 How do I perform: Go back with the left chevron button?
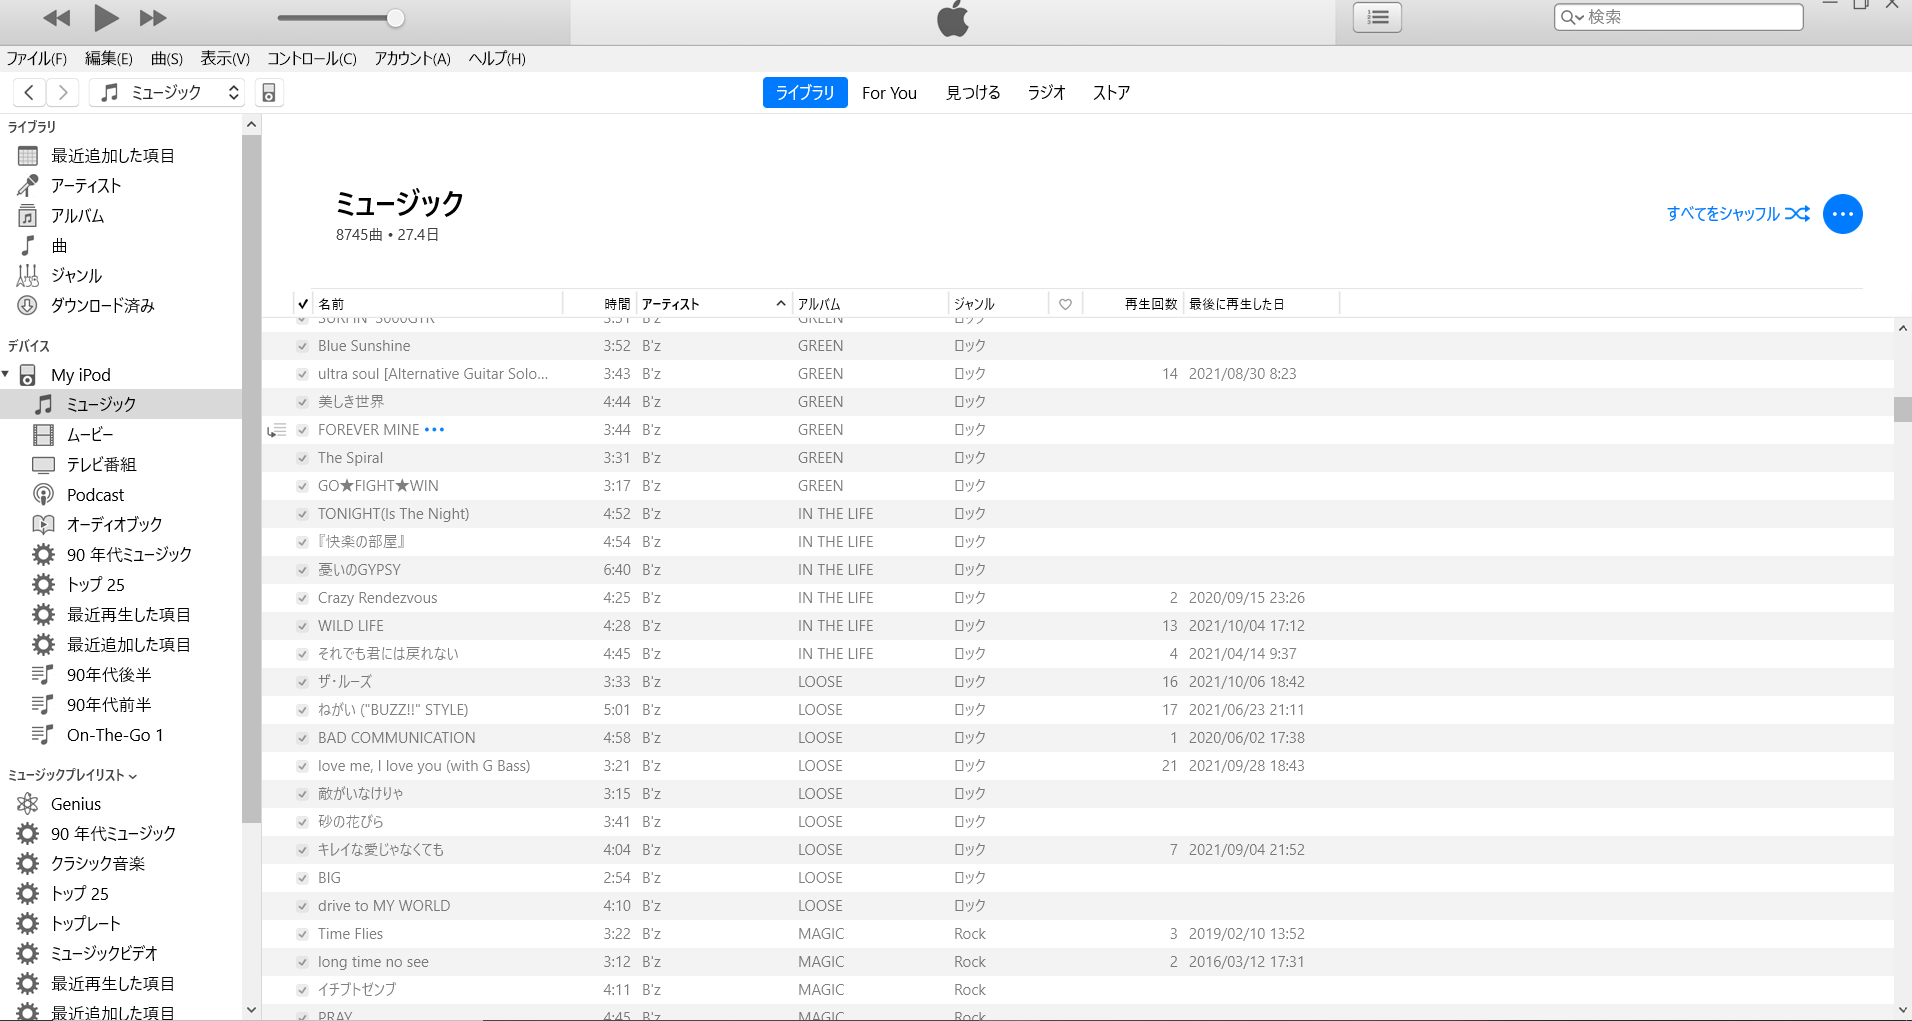point(29,93)
